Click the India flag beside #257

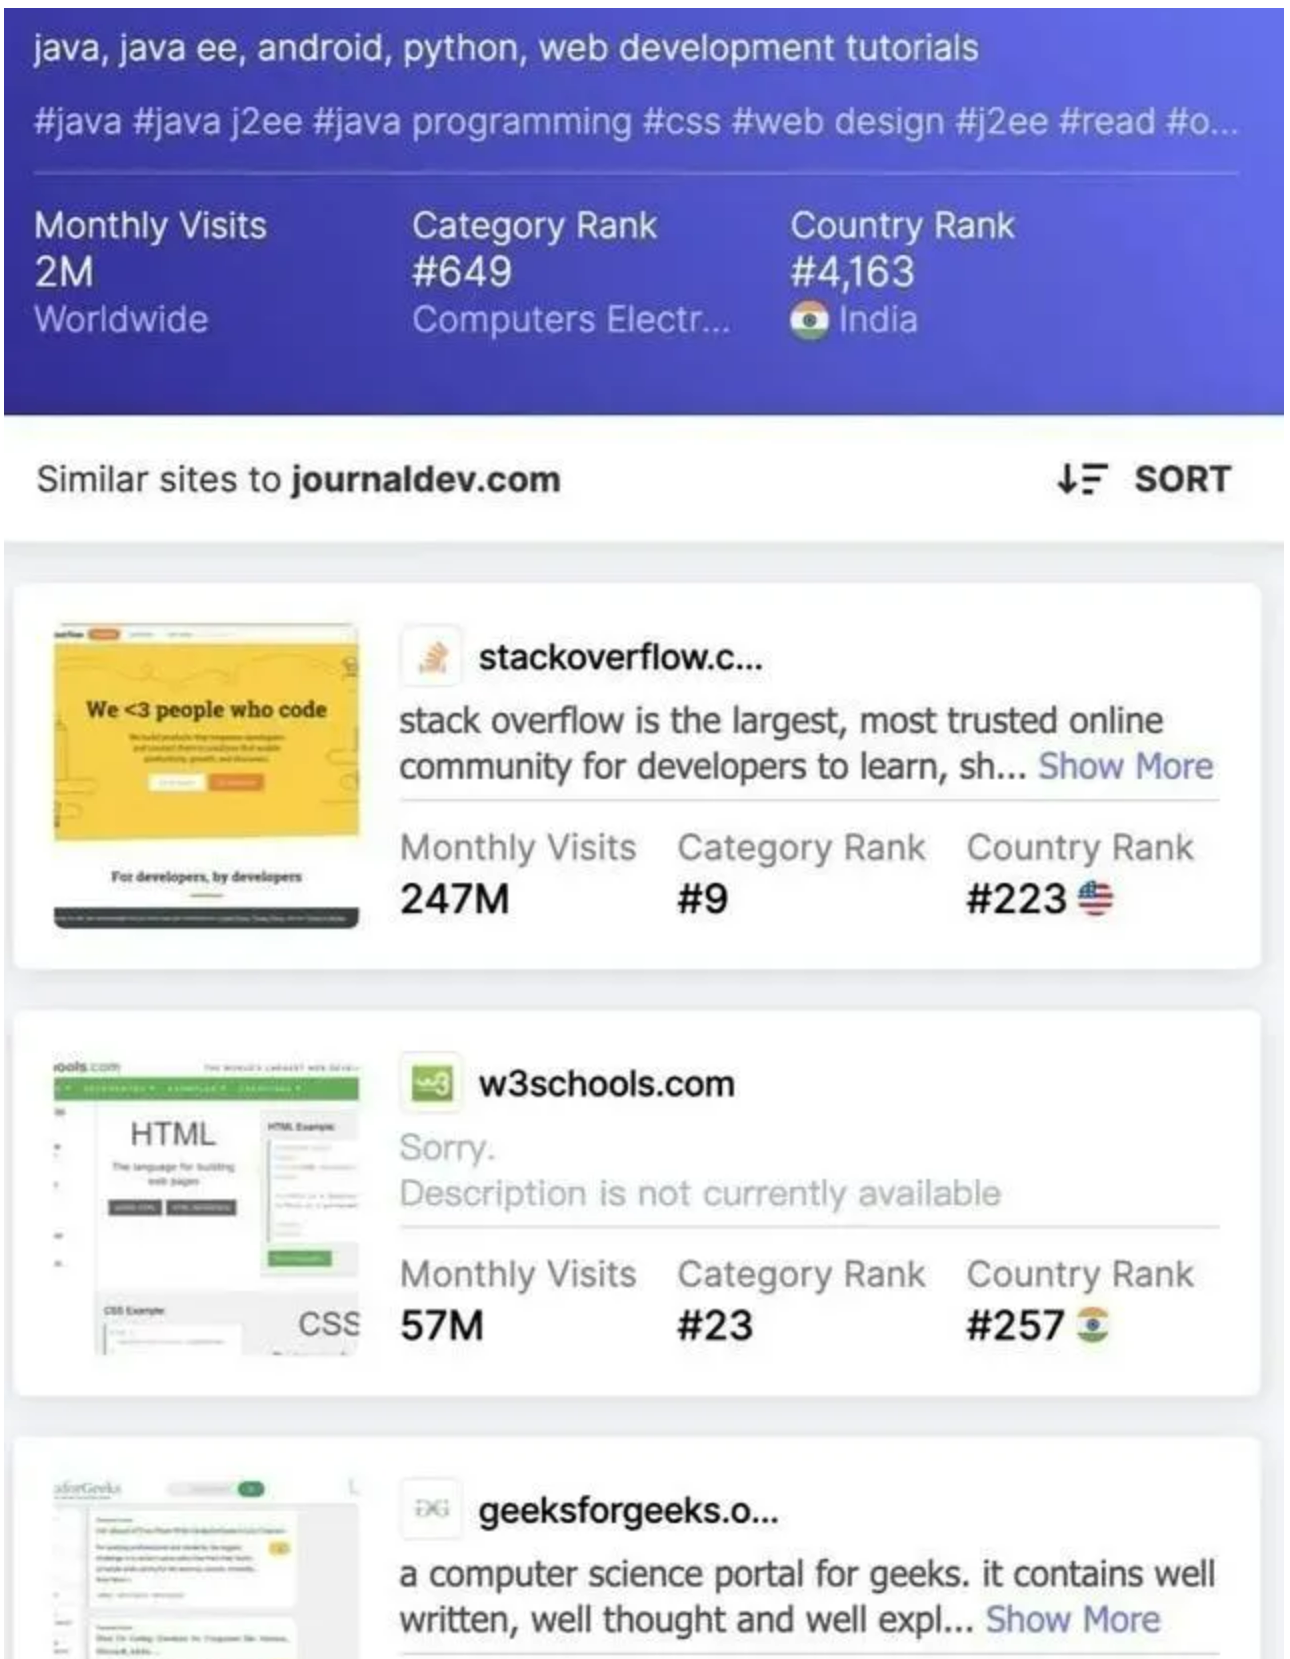pos(1092,1325)
